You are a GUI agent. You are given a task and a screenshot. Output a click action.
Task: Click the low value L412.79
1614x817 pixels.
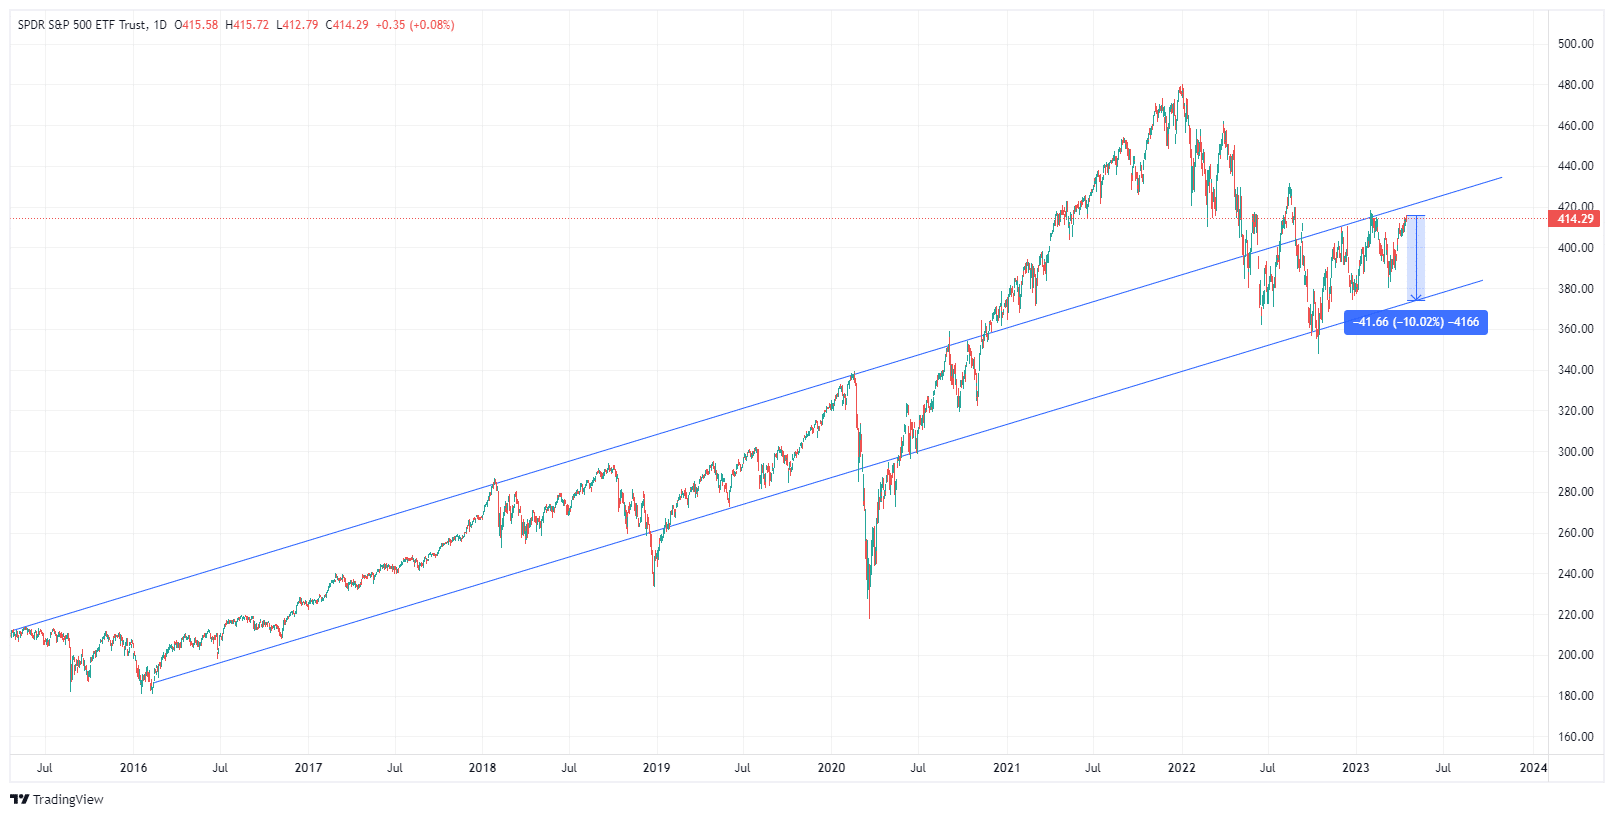(297, 25)
